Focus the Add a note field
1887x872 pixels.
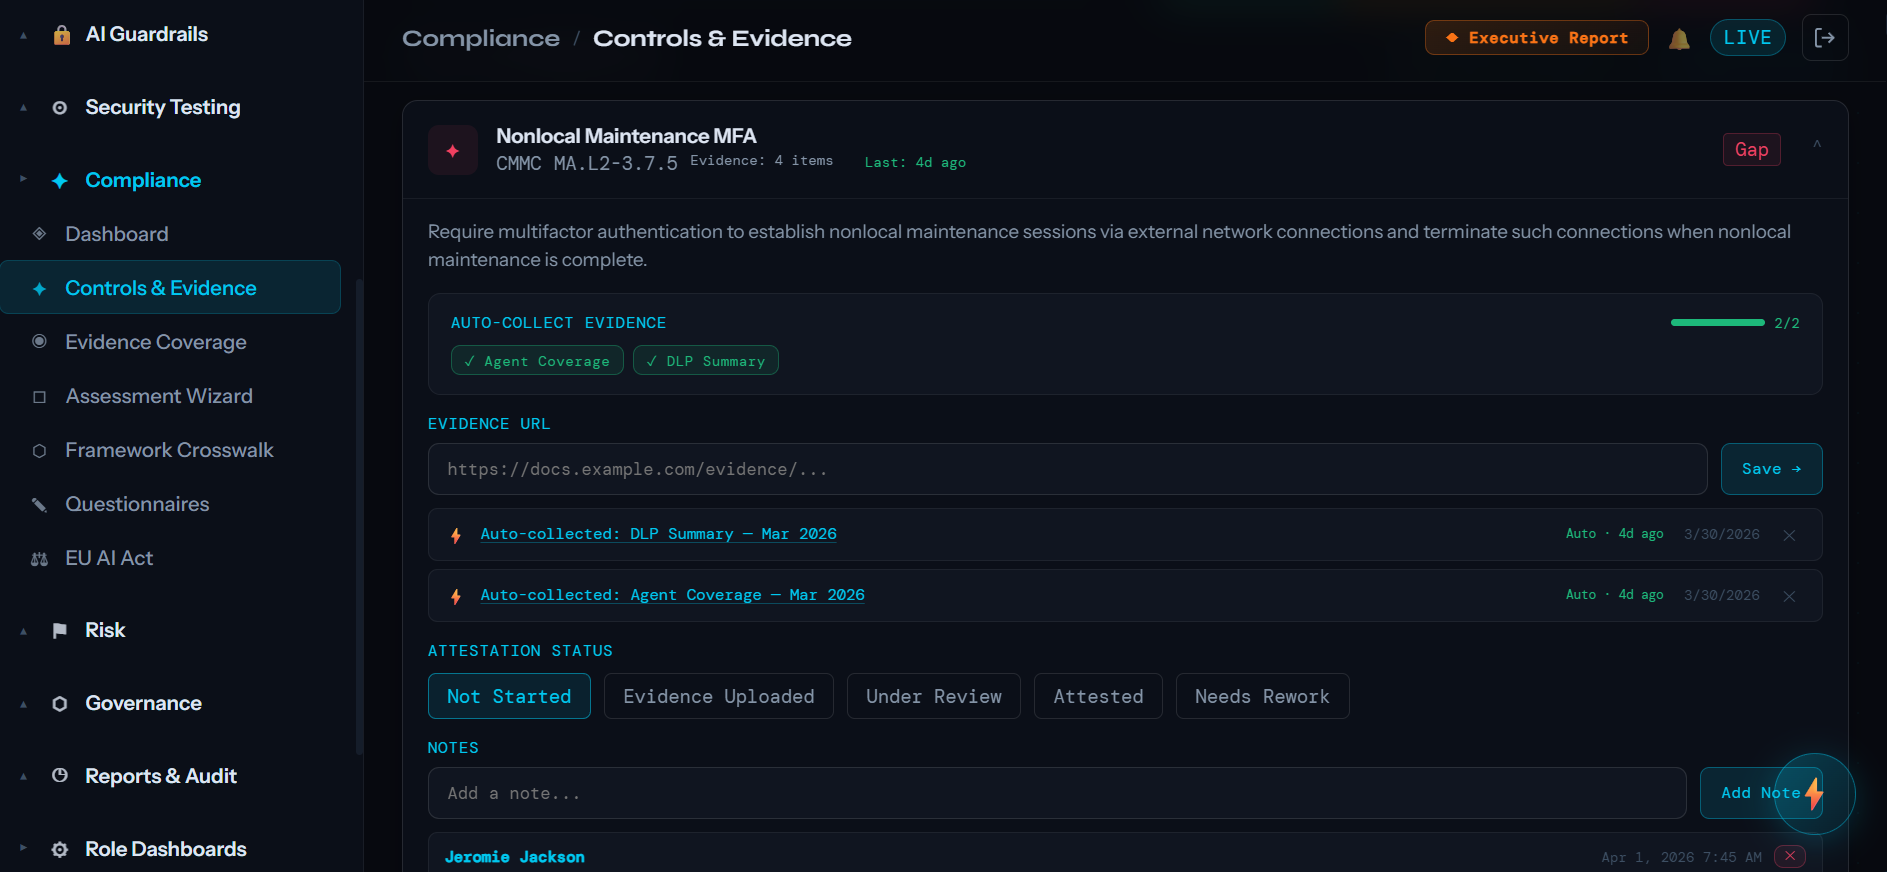point(1057,793)
